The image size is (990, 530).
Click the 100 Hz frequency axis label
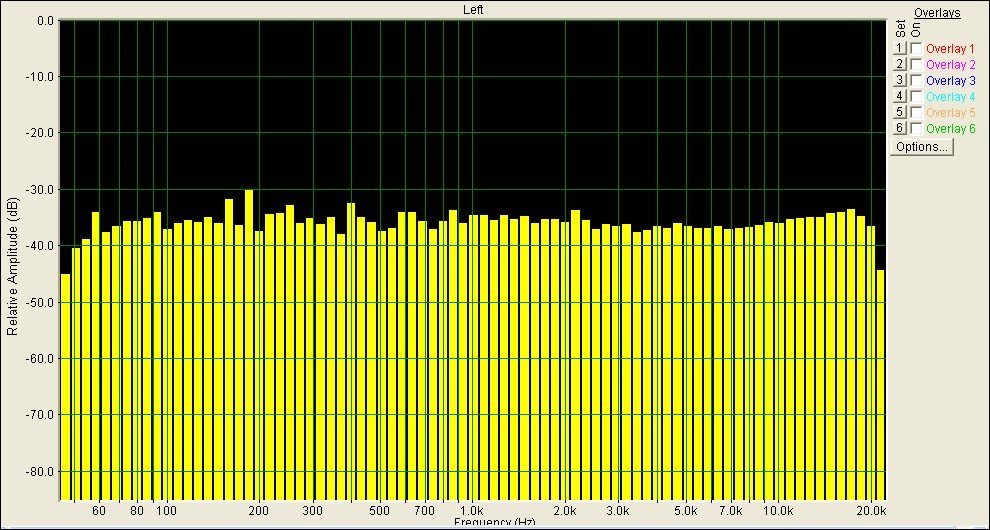click(166, 511)
